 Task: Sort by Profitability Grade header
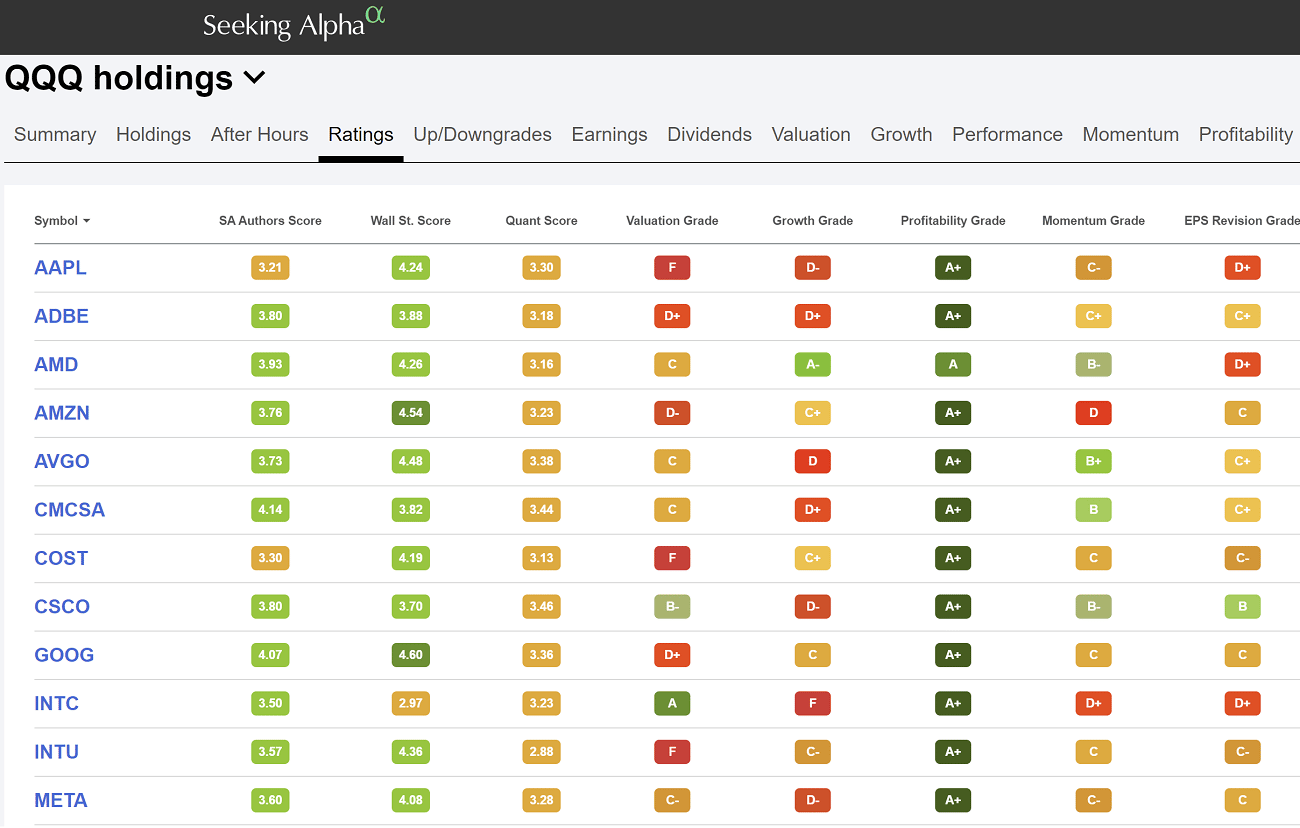coord(953,221)
